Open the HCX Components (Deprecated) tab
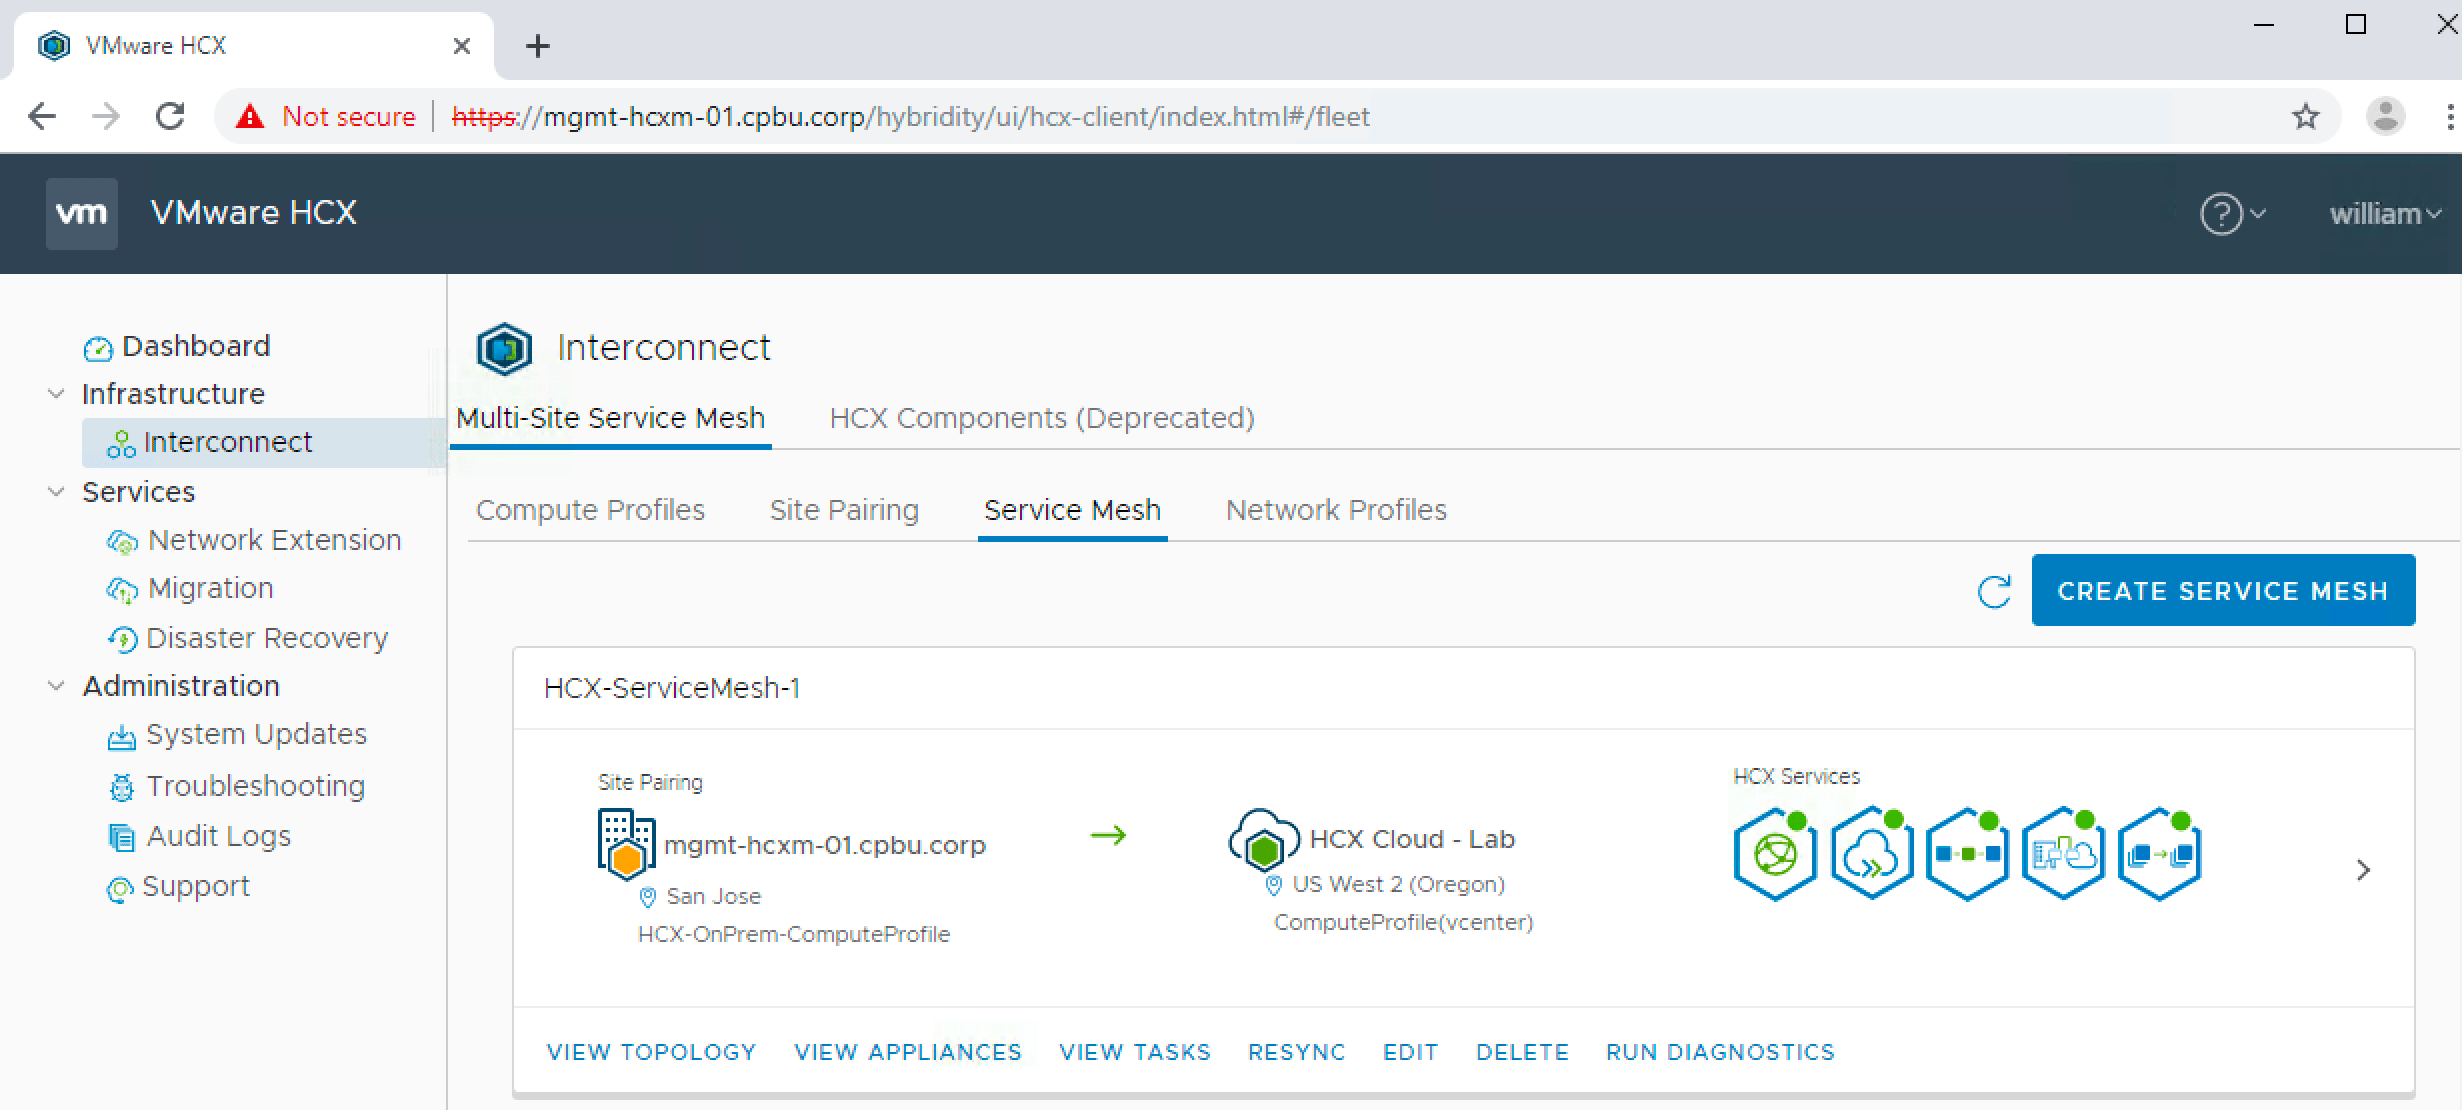 click(x=1042, y=418)
